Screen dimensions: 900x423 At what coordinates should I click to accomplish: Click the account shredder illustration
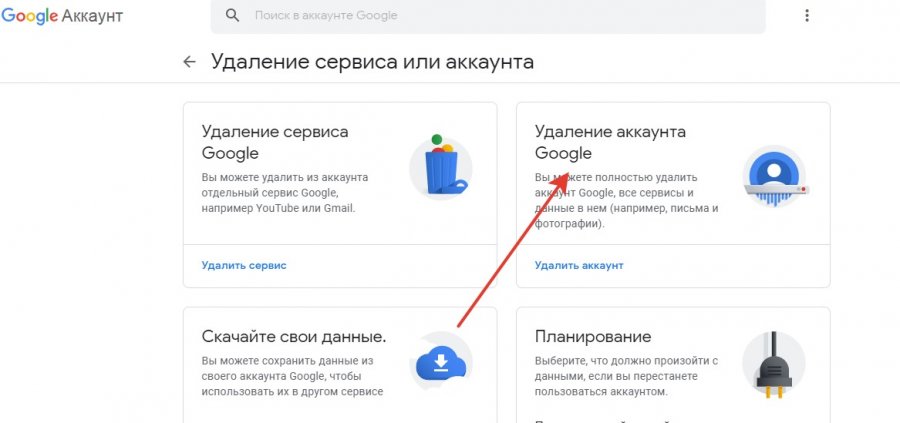[774, 176]
